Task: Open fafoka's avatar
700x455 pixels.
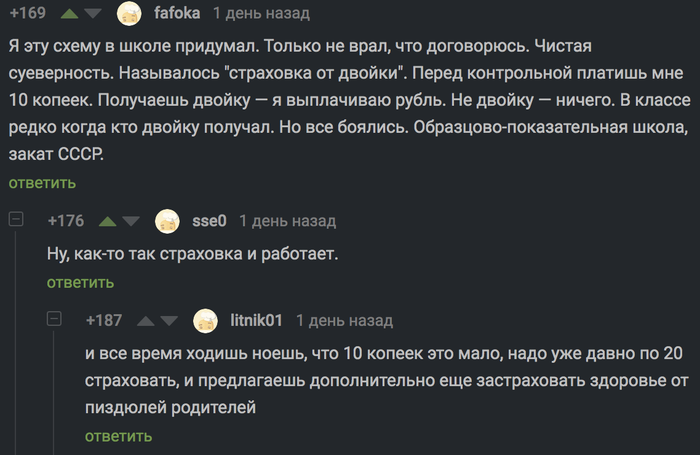Action: coord(129,14)
